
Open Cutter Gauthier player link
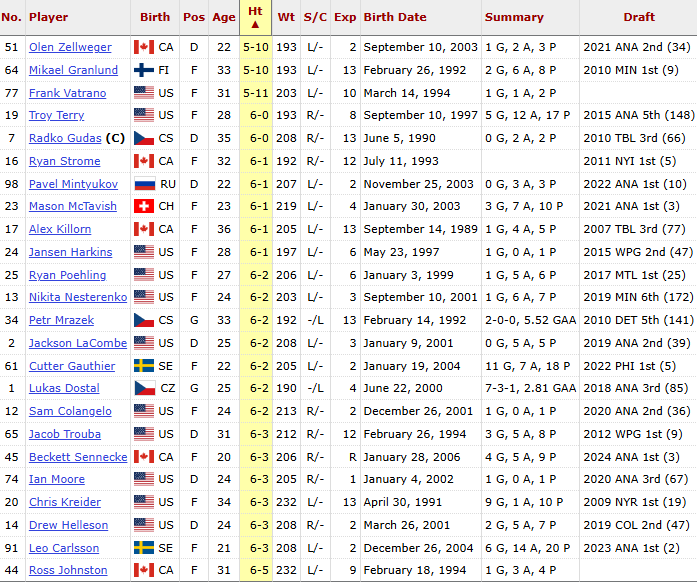(72, 366)
